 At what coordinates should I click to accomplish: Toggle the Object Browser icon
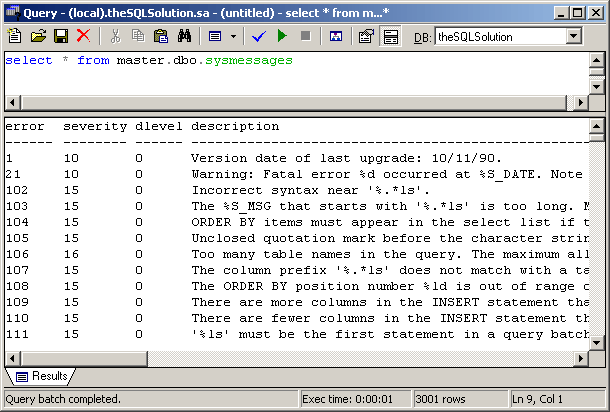pyautogui.click(x=336, y=37)
